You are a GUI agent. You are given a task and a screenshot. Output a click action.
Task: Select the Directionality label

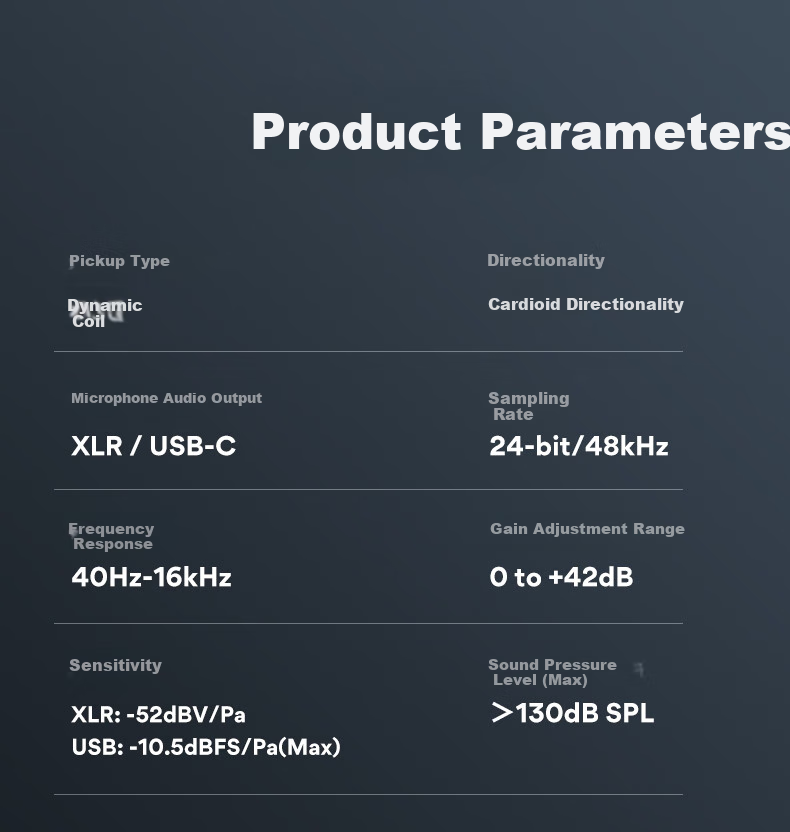(546, 260)
